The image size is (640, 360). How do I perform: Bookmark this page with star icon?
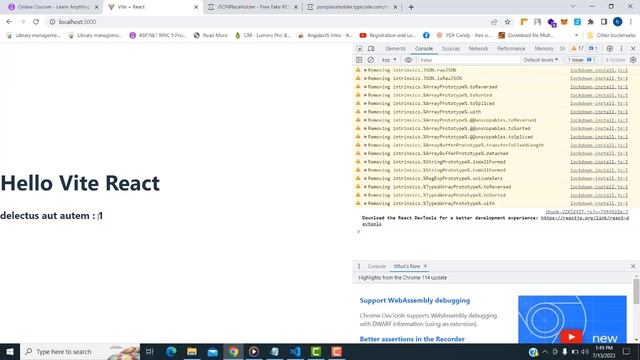click(507, 22)
